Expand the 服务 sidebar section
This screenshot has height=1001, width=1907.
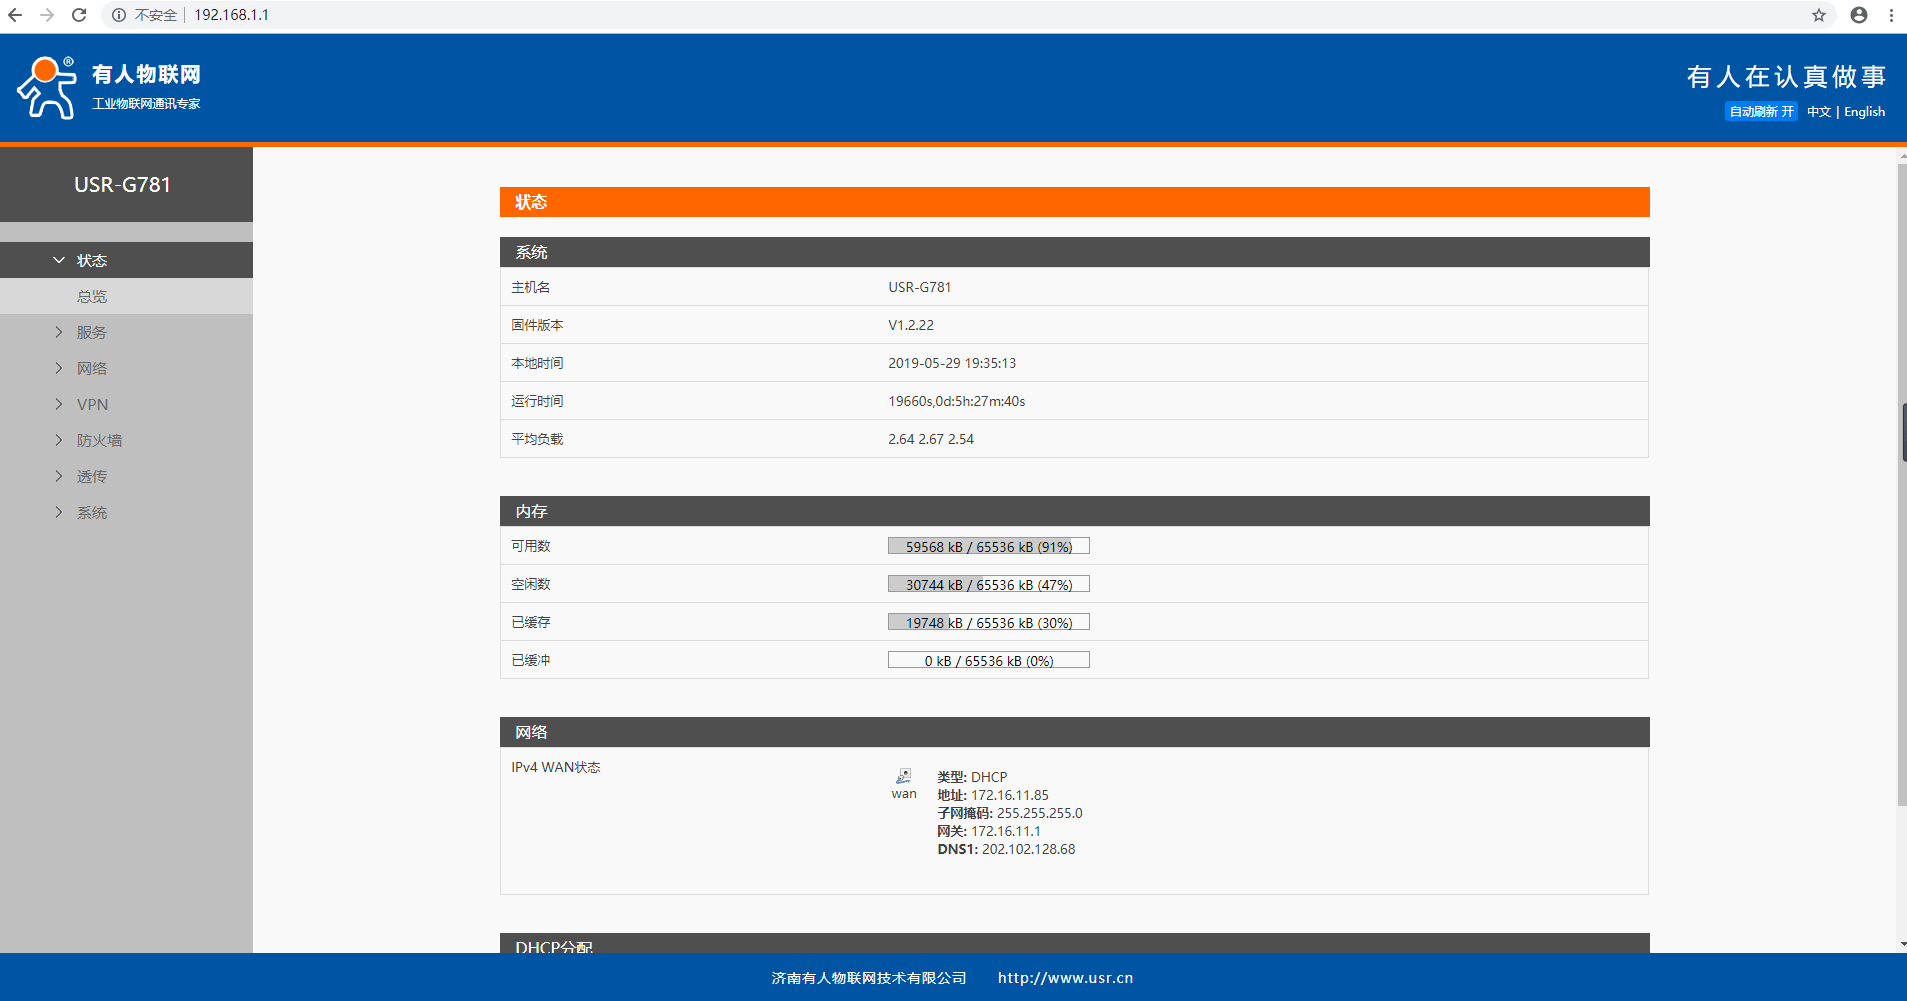[92, 332]
